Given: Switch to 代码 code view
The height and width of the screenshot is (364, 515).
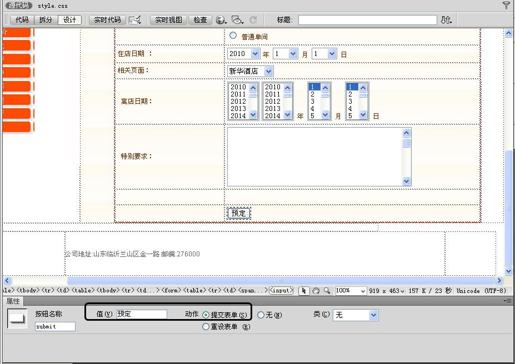Looking at the screenshot, I should 22,20.
